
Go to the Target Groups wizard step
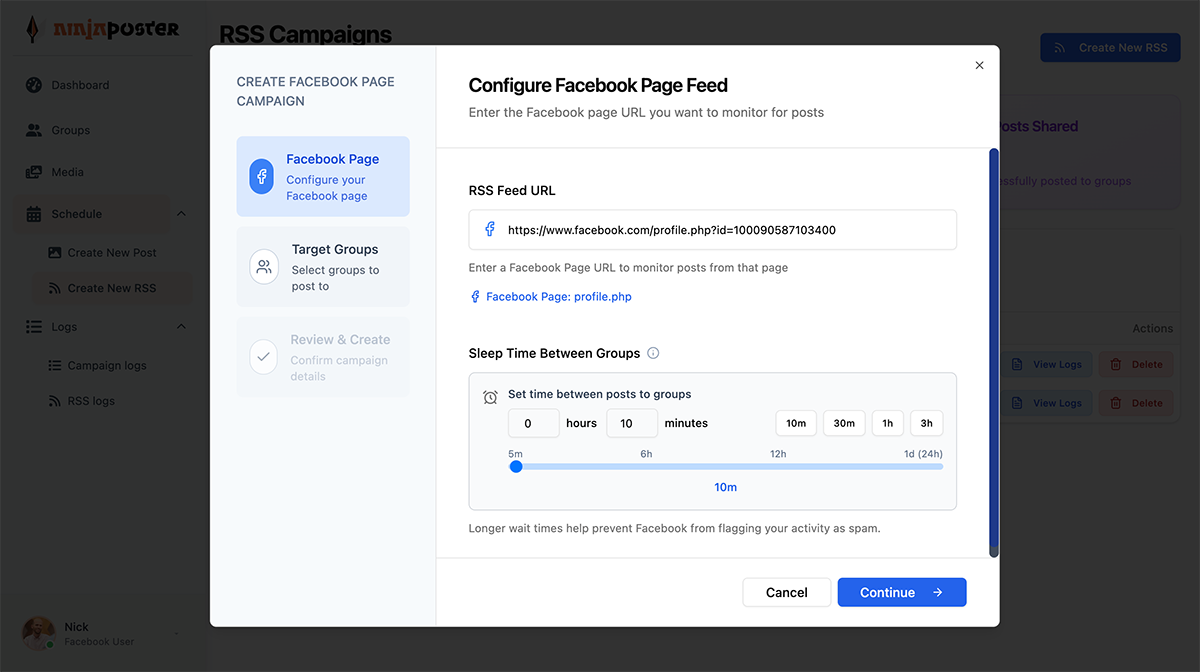click(x=323, y=267)
